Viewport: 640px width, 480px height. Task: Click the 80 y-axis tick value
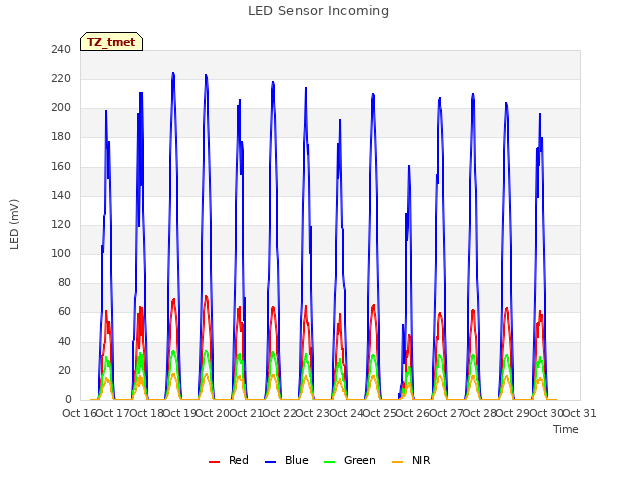coord(64,282)
